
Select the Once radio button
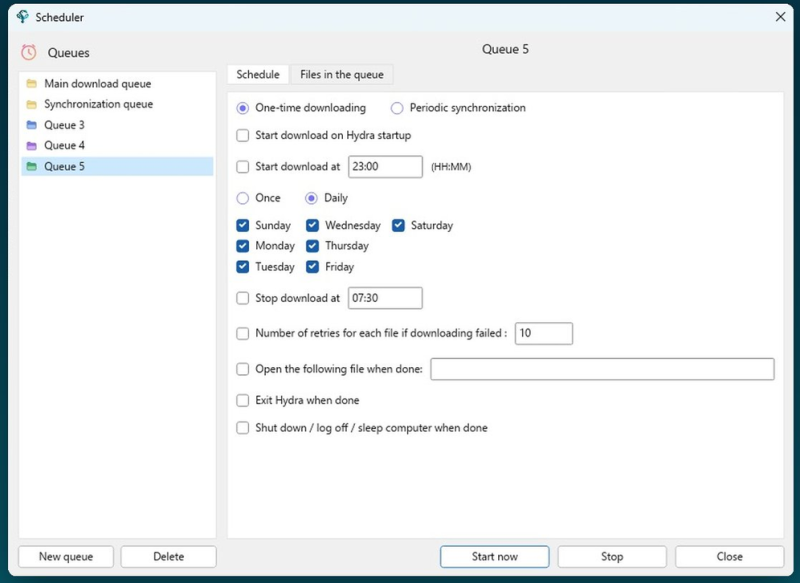click(243, 198)
